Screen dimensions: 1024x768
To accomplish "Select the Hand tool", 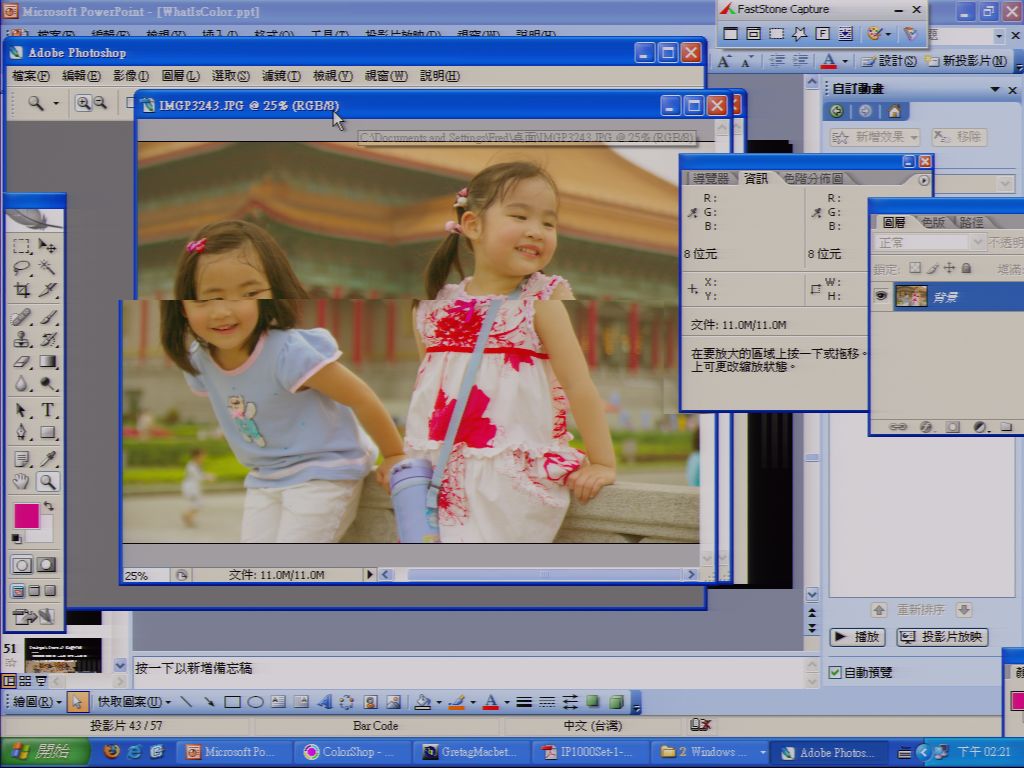I will pos(22,482).
